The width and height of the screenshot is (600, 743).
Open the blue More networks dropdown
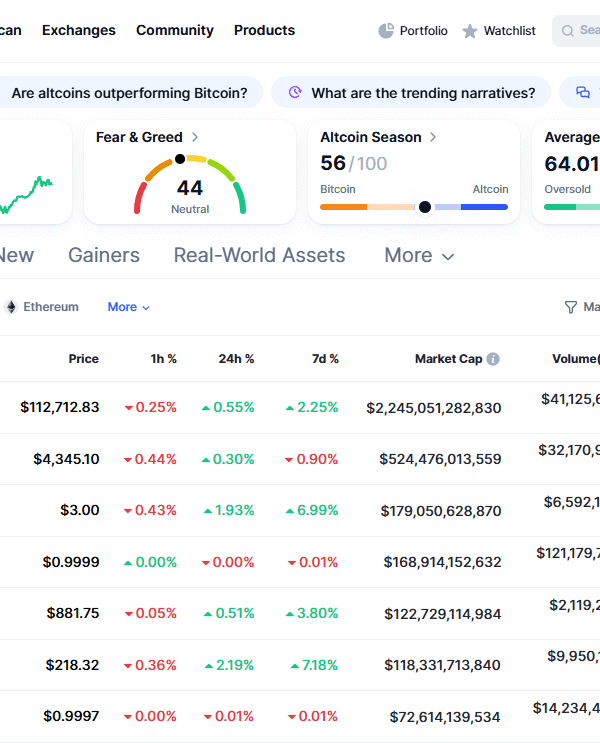tap(129, 307)
